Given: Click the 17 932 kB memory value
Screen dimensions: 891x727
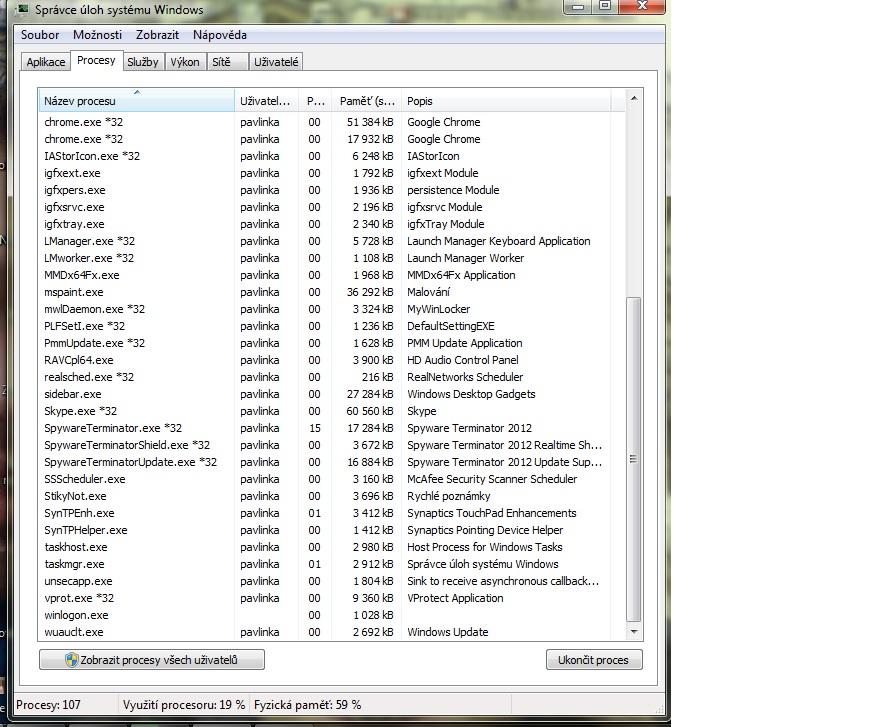Looking at the screenshot, I should click(x=370, y=139).
